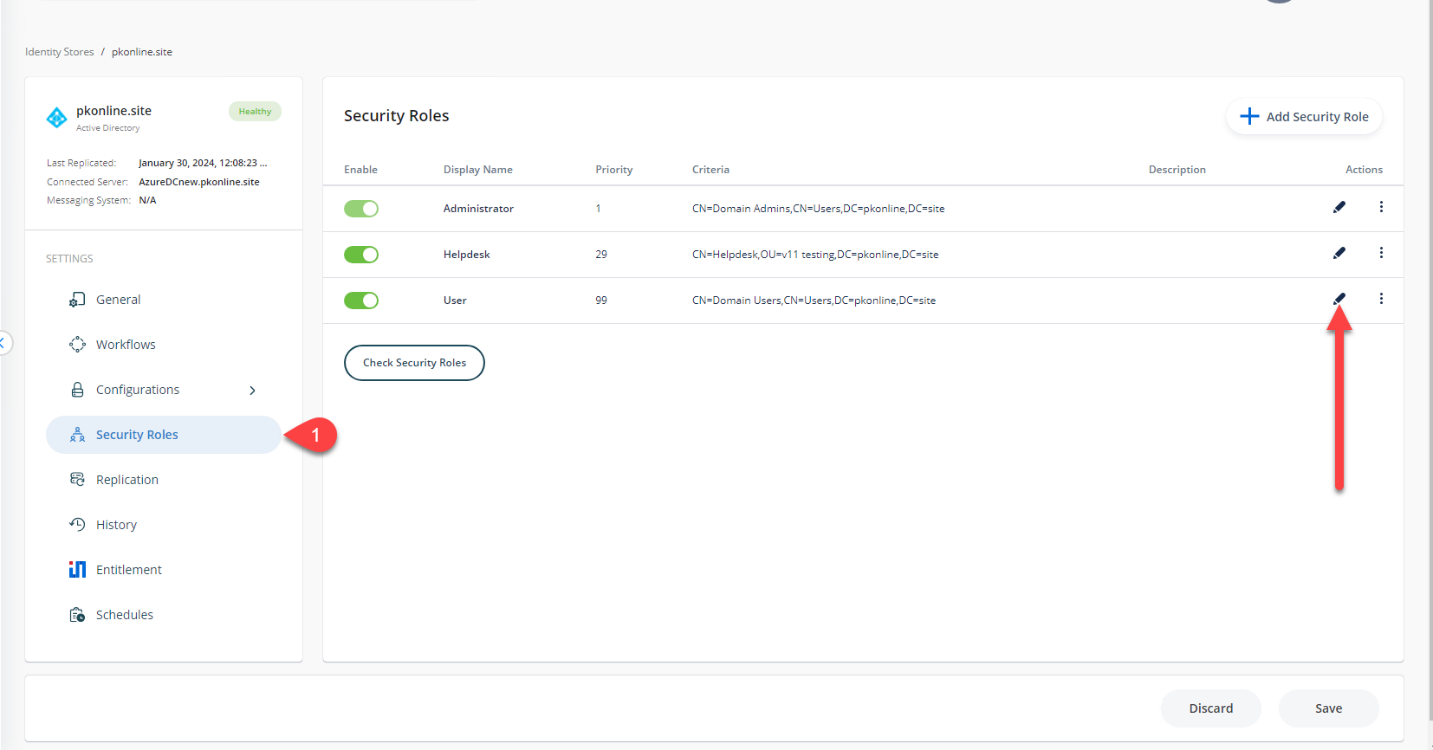Save the security role changes

tap(1328, 708)
